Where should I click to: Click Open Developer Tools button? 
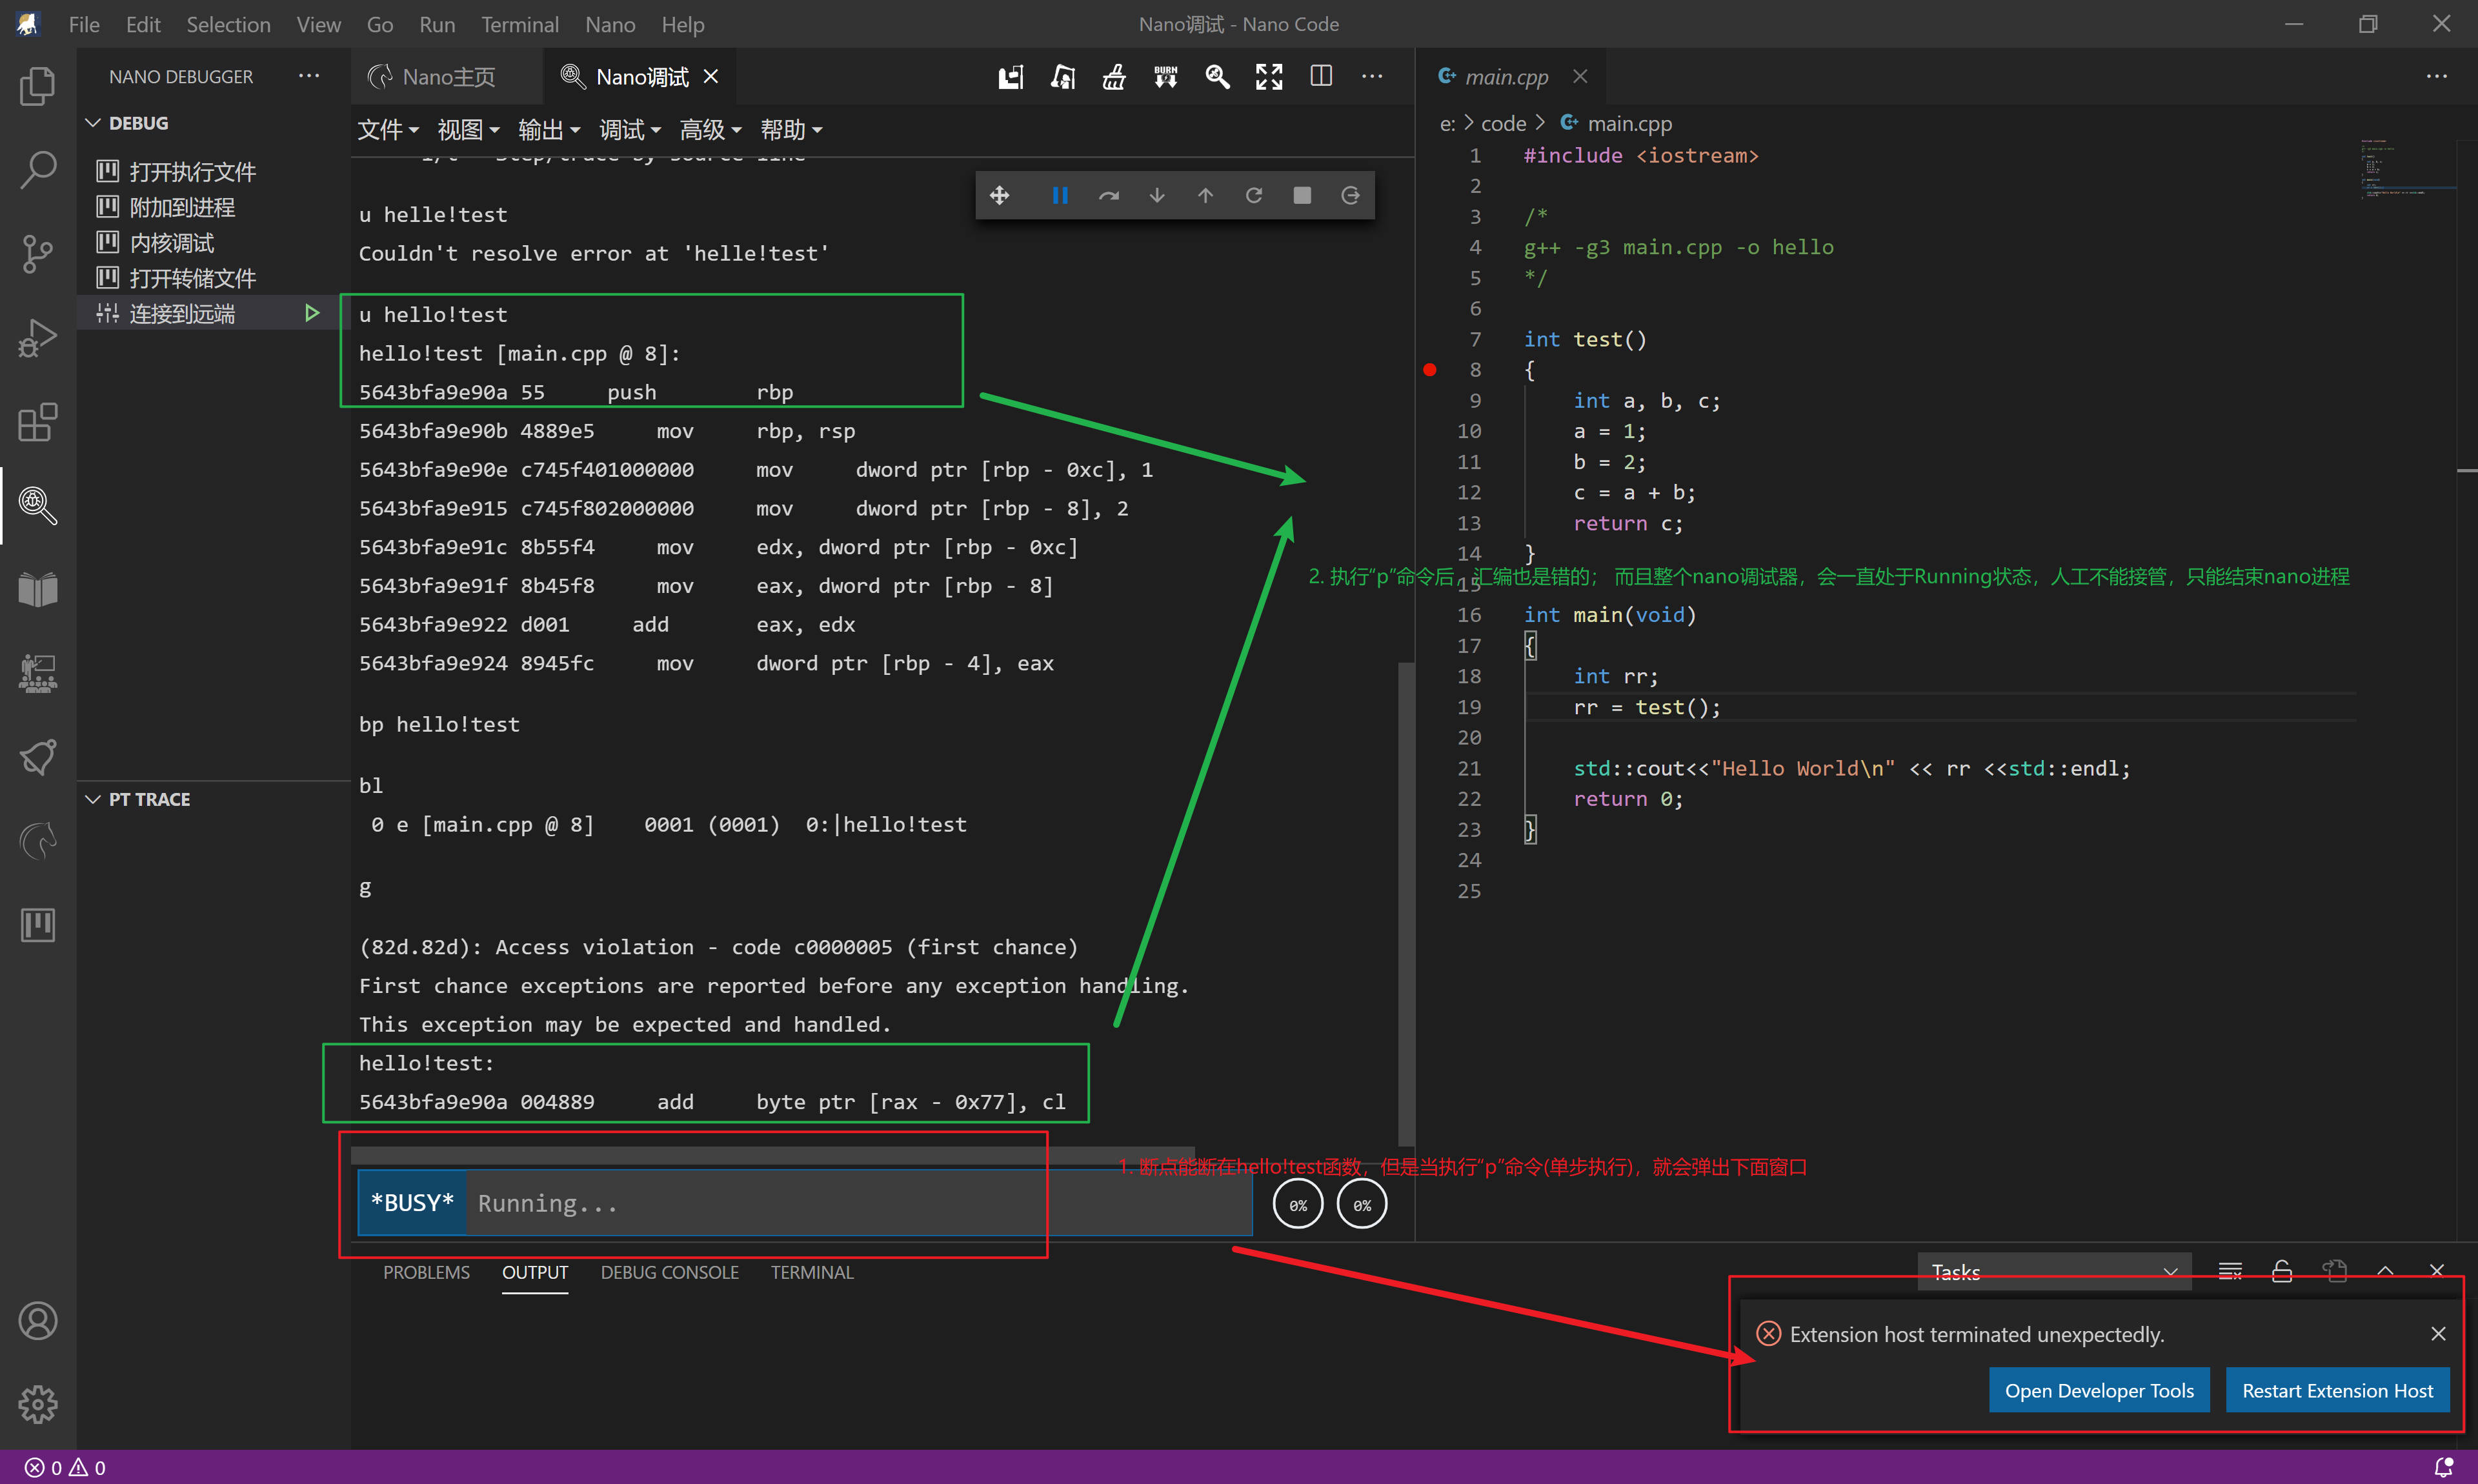[x=2099, y=1391]
